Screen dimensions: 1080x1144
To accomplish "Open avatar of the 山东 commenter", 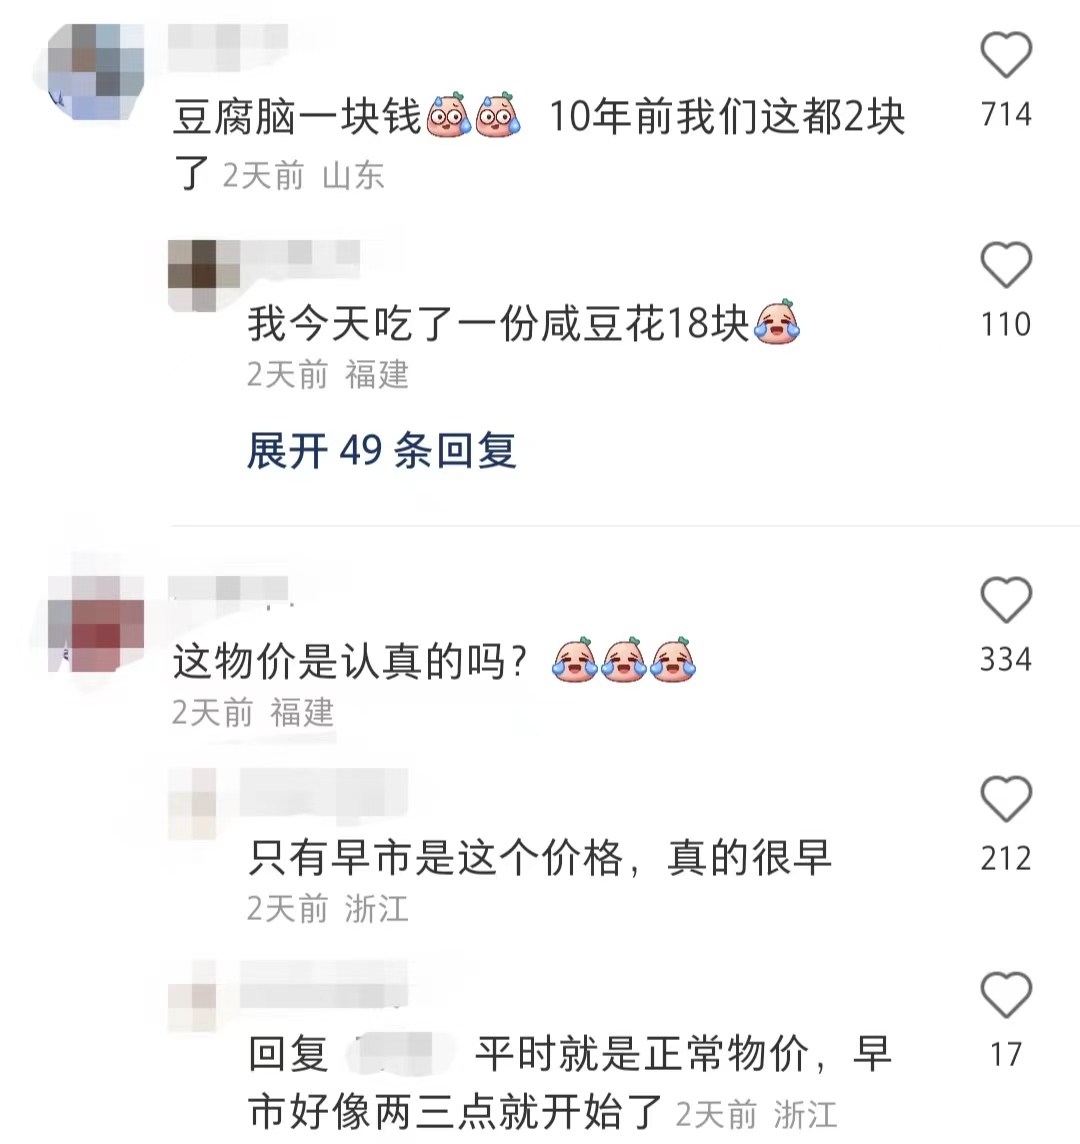I will point(95,71).
